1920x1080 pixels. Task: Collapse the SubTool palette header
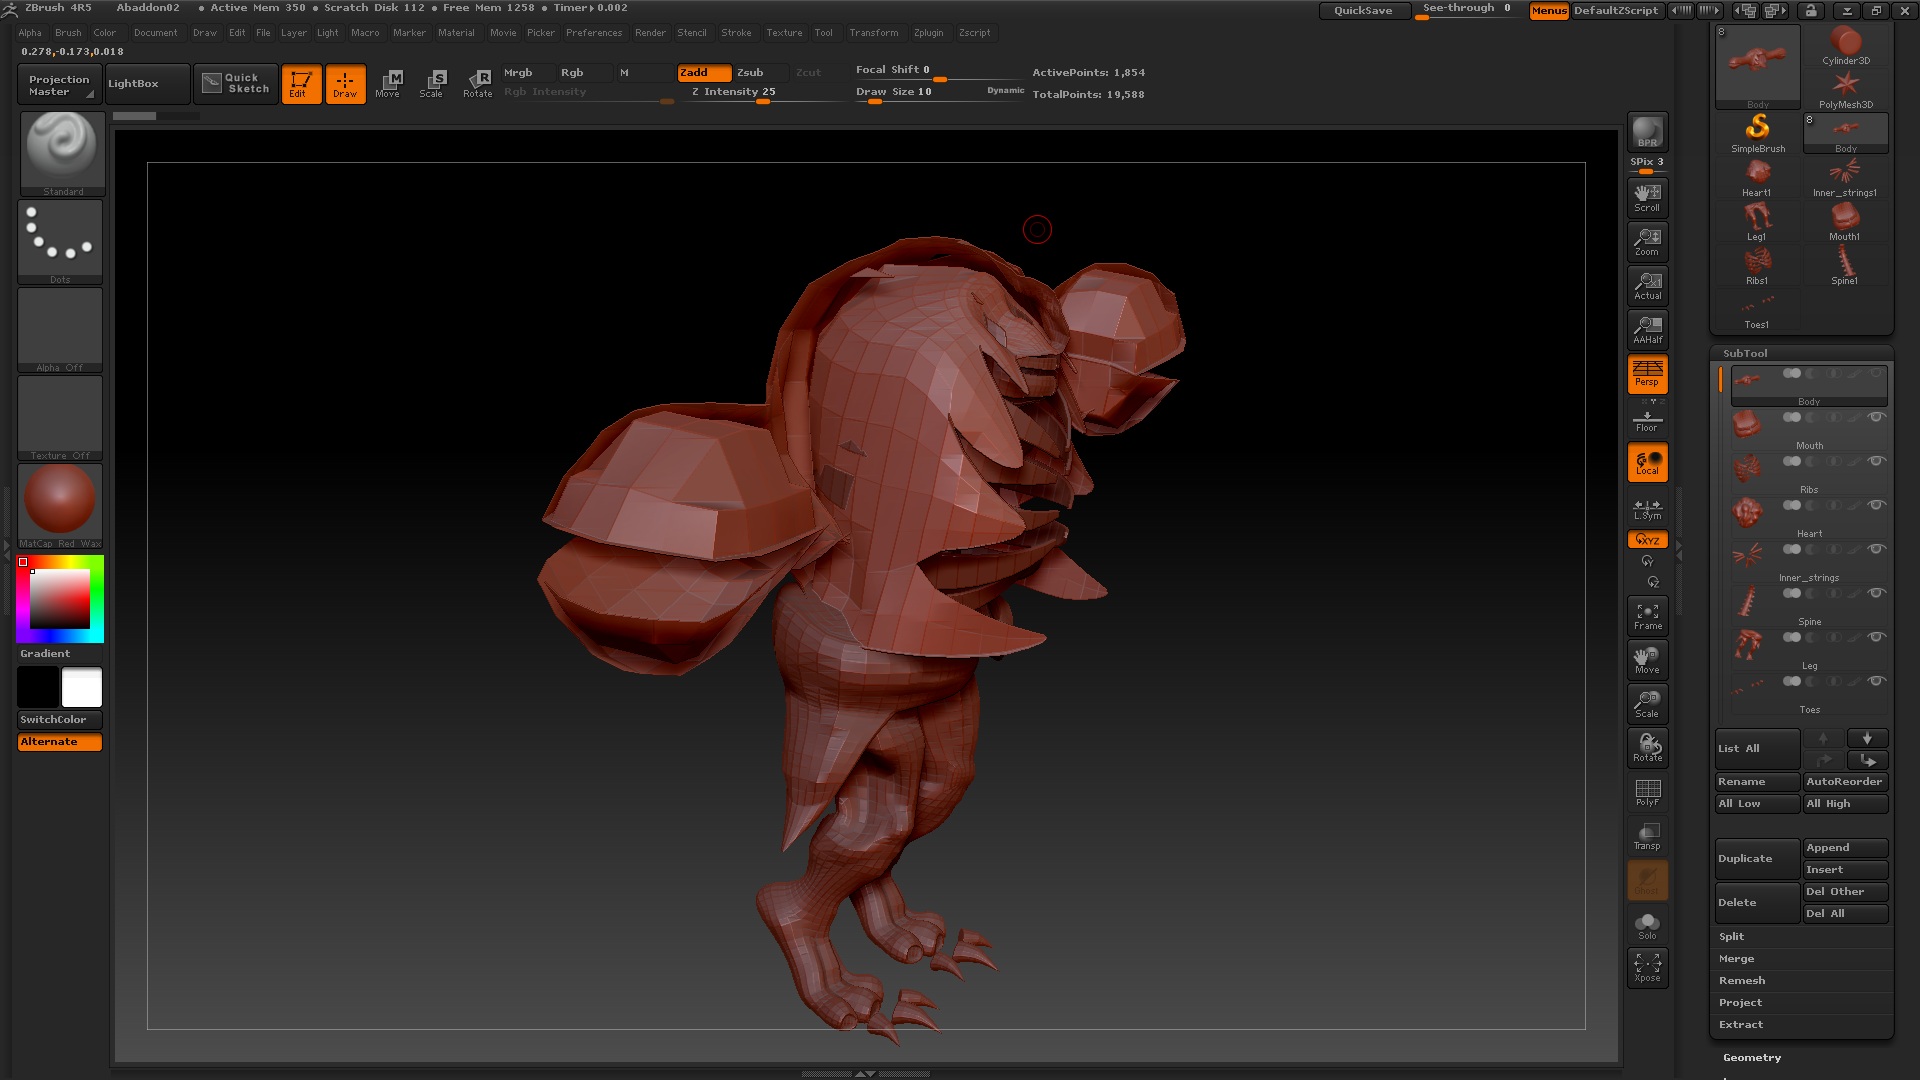point(1745,353)
